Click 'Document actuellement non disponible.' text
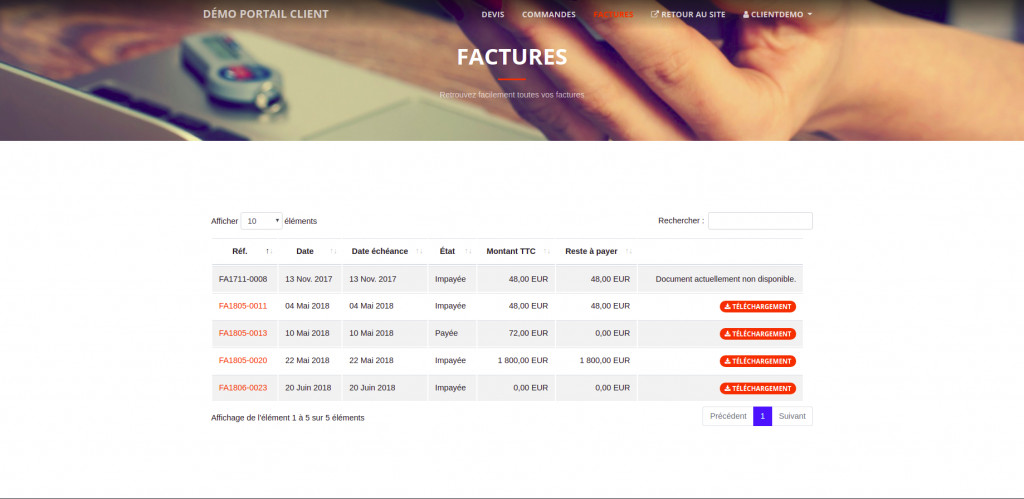The height and width of the screenshot is (499, 1024). [x=726, y=279]
